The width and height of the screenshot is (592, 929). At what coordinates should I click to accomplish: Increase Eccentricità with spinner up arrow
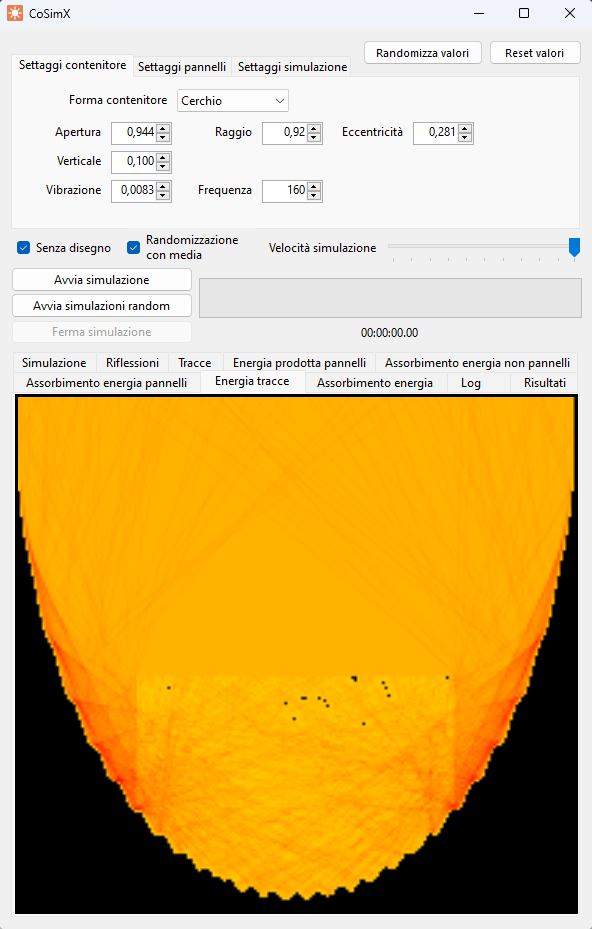(466, 128)
